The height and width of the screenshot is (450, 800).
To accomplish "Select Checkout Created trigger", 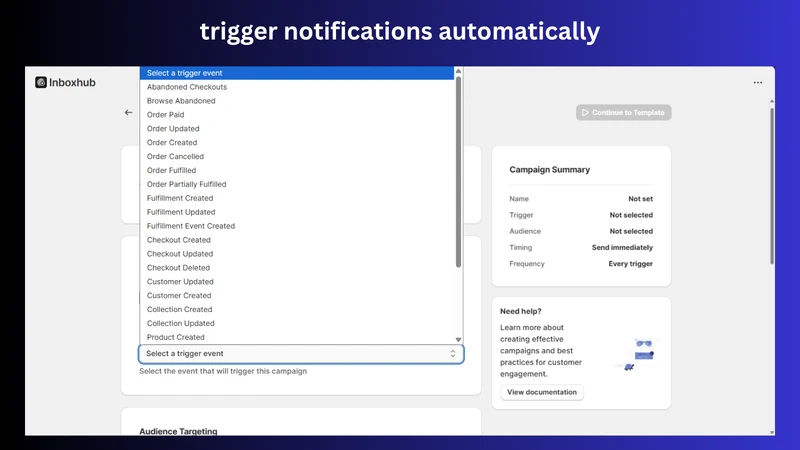I will [x=297, y=240].
